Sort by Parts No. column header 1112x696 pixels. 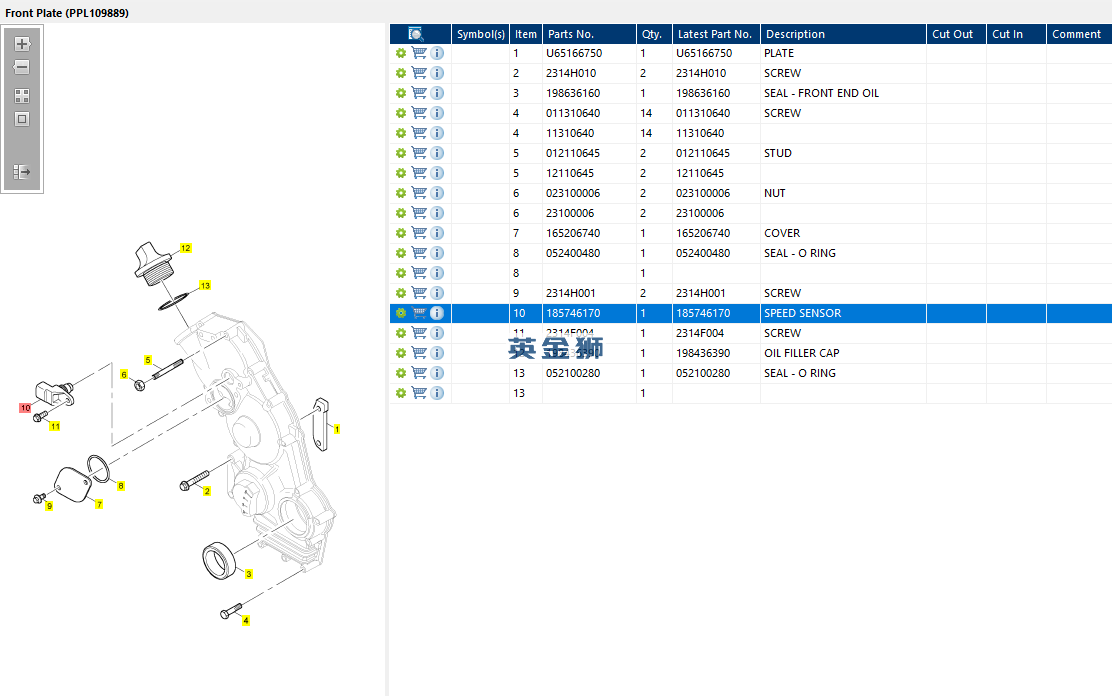589,34
